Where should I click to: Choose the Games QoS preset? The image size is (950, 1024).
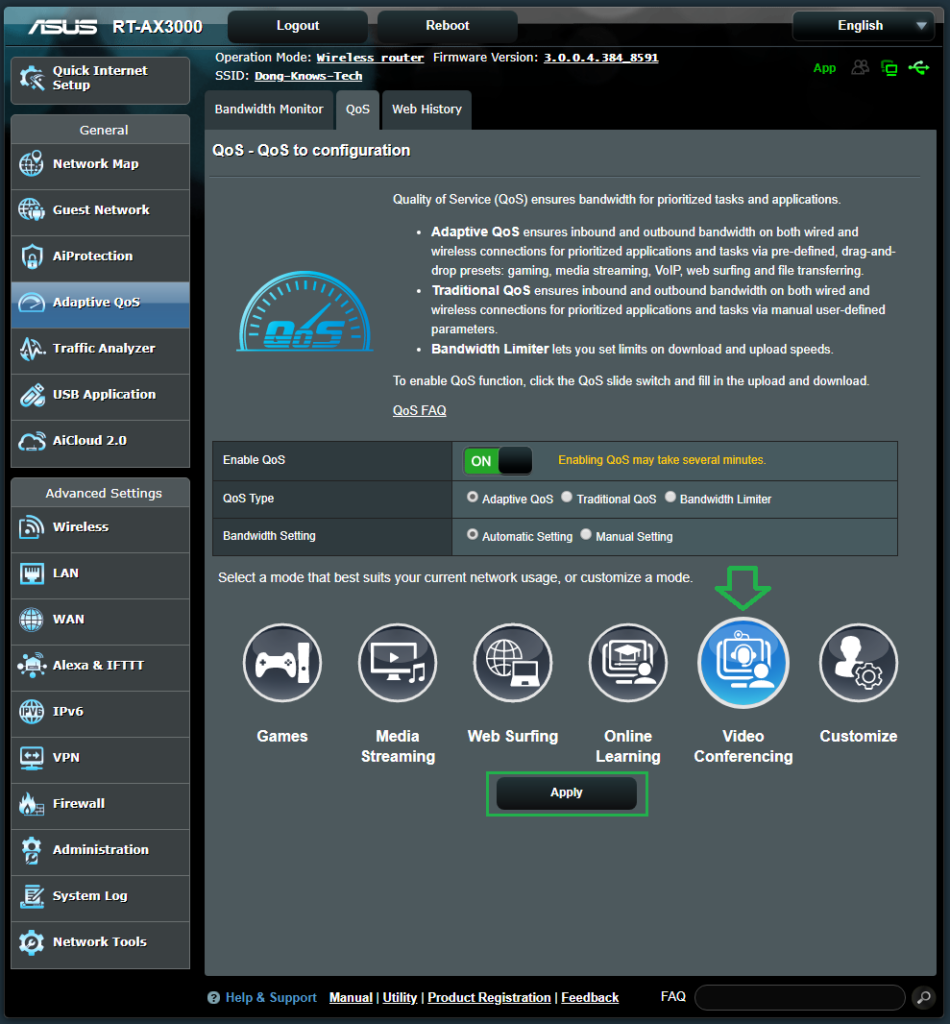tap(282, 662)
